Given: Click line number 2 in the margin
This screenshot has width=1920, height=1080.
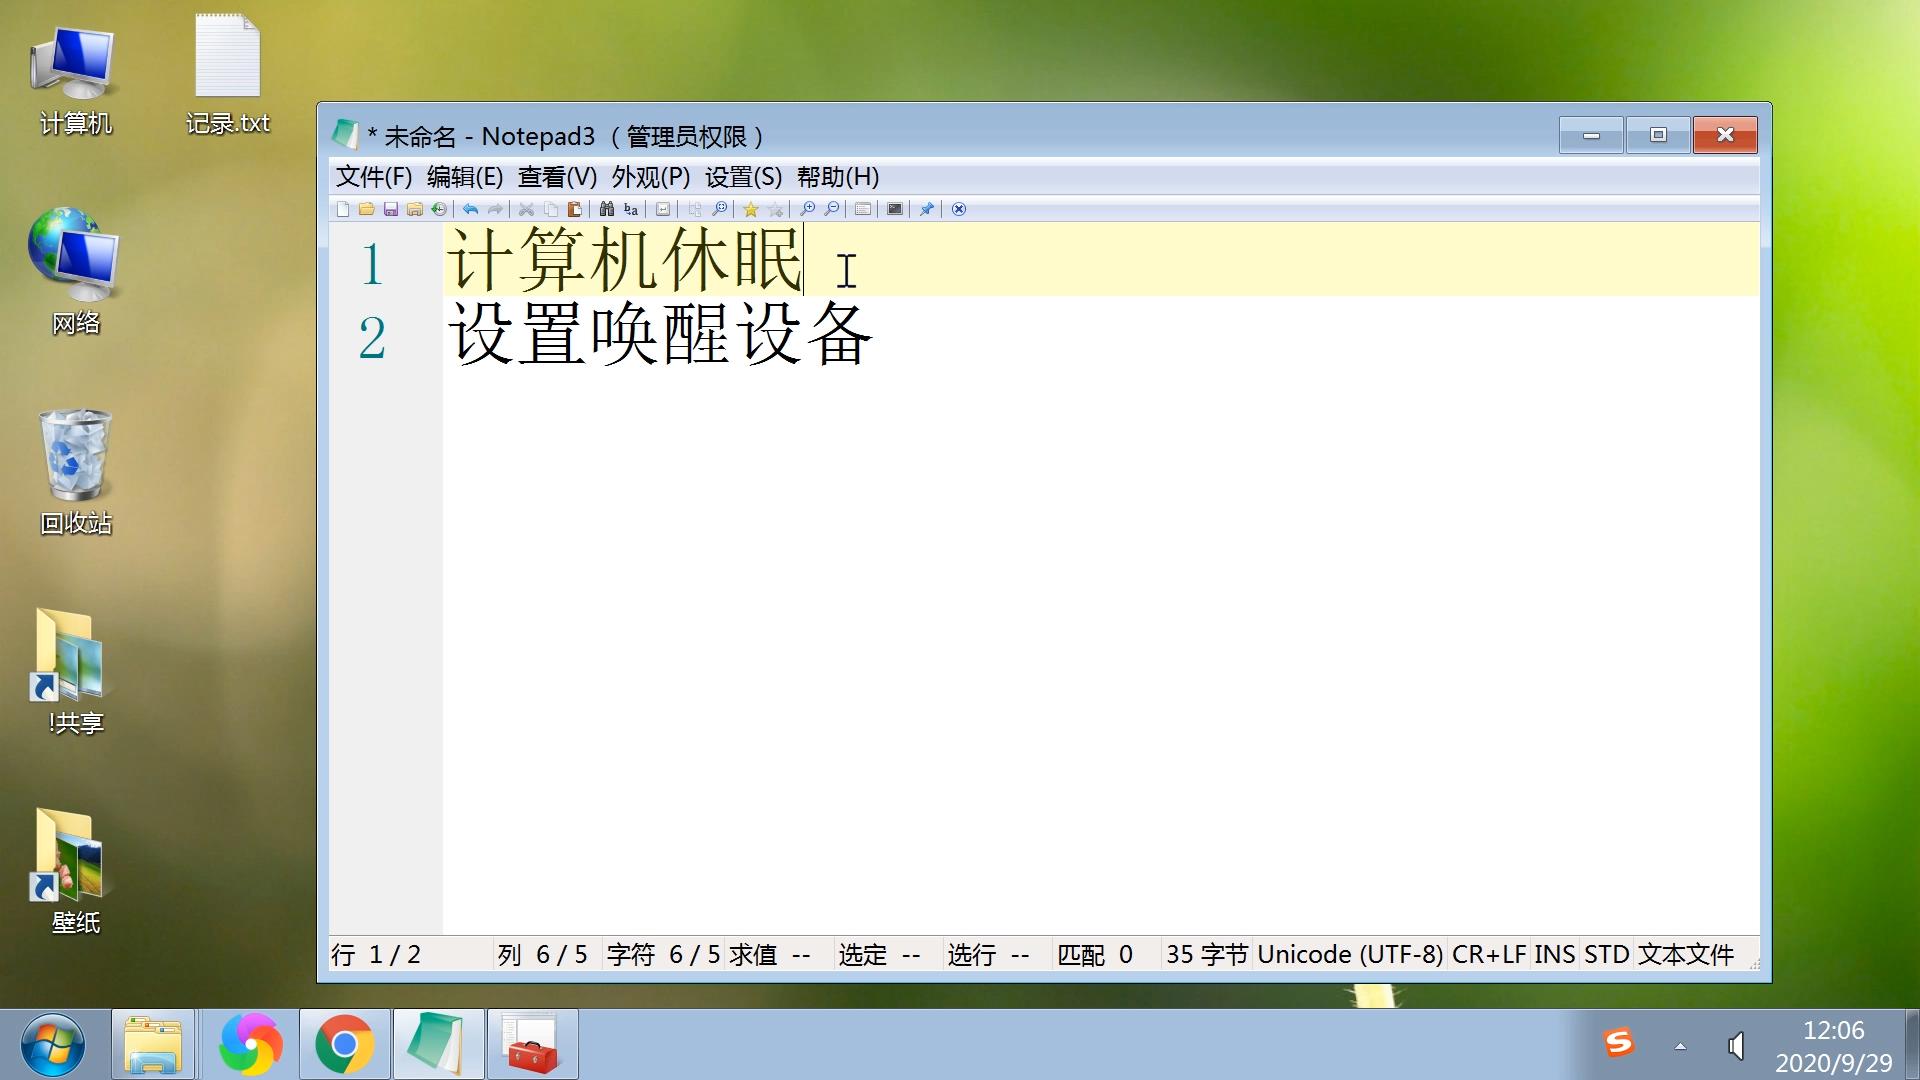Looking at the screenshot, I should [372, 338].
